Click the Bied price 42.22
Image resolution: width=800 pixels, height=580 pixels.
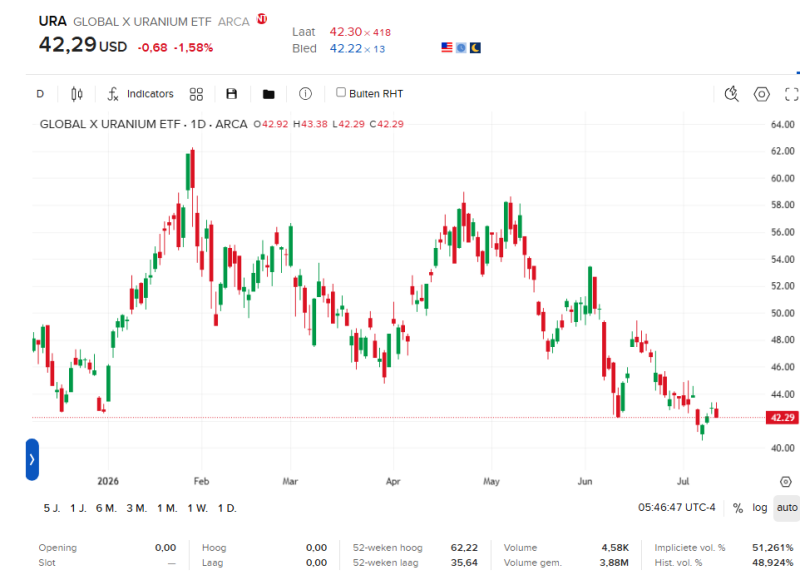pyautogui.click(x=345, y=48)
